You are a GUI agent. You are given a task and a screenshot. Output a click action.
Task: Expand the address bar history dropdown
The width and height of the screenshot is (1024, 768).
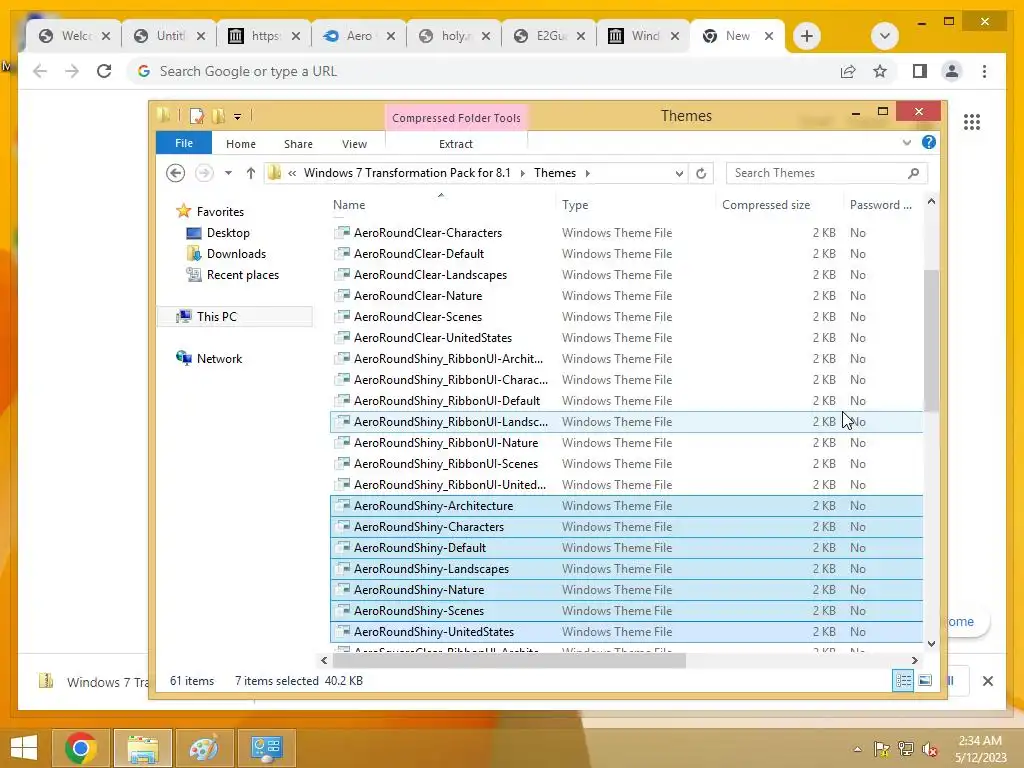(679, 173)
